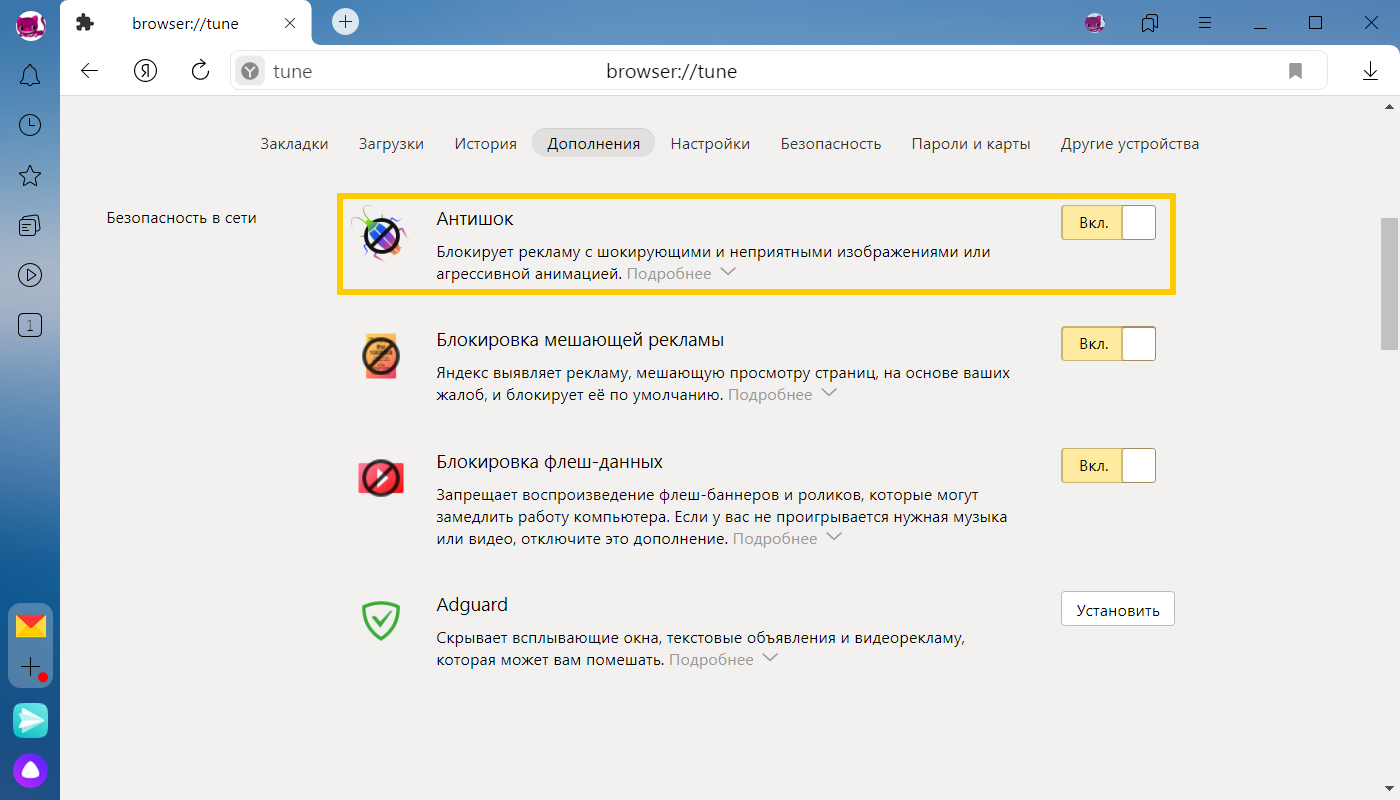Reload the current page
Viewport: 1400px width, 800px height.
(200, 70)
